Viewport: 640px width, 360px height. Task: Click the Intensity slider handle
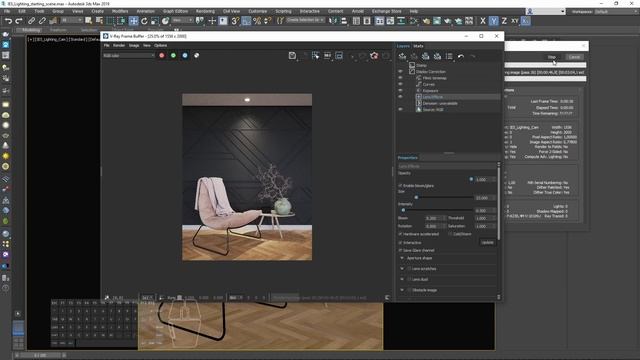403,210
